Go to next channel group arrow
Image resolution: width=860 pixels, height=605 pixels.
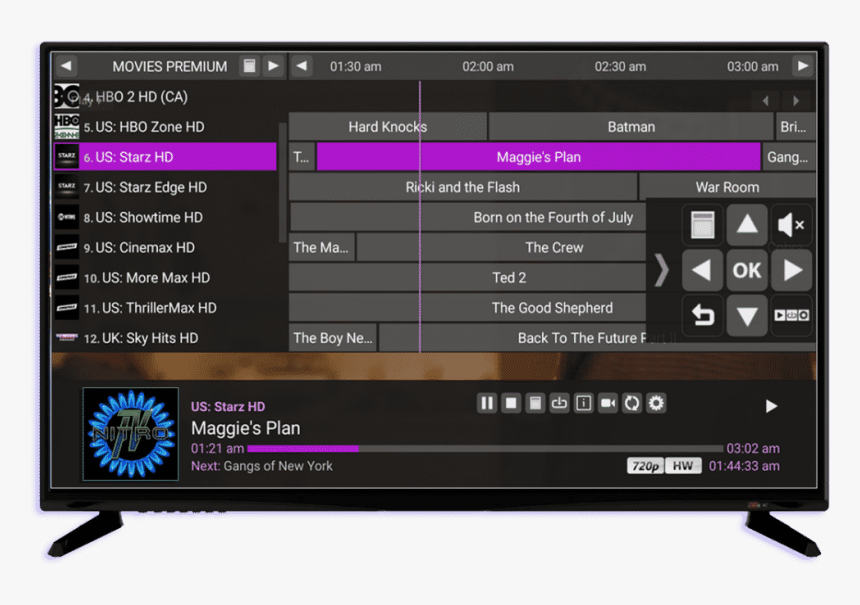tap(273, 66)
